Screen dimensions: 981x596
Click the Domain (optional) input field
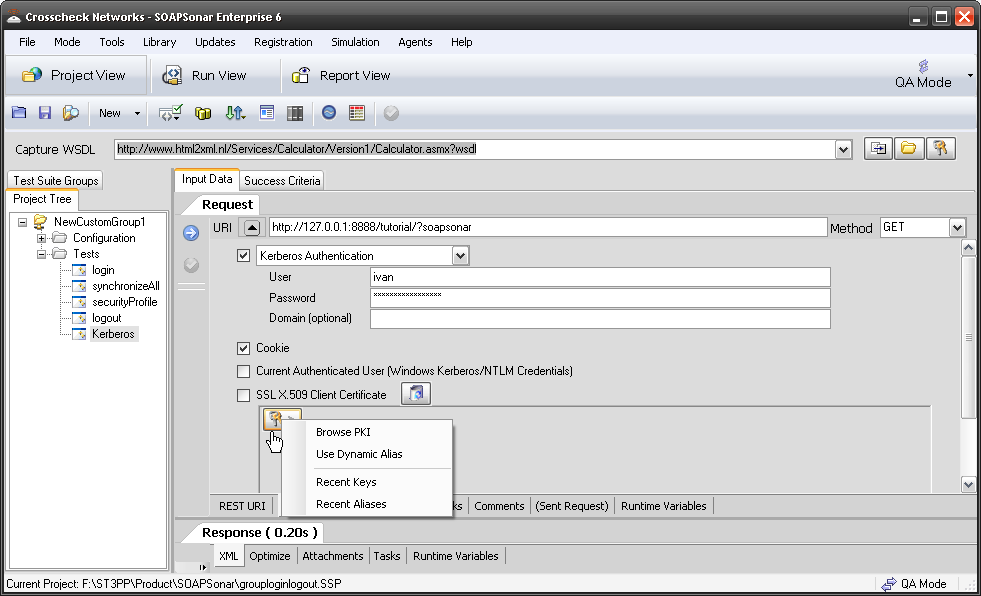[600, 318]
